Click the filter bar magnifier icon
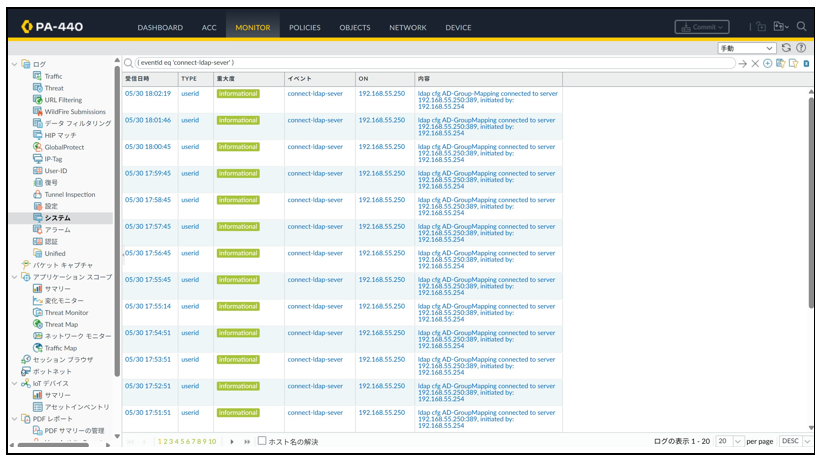 pos(128,63)
